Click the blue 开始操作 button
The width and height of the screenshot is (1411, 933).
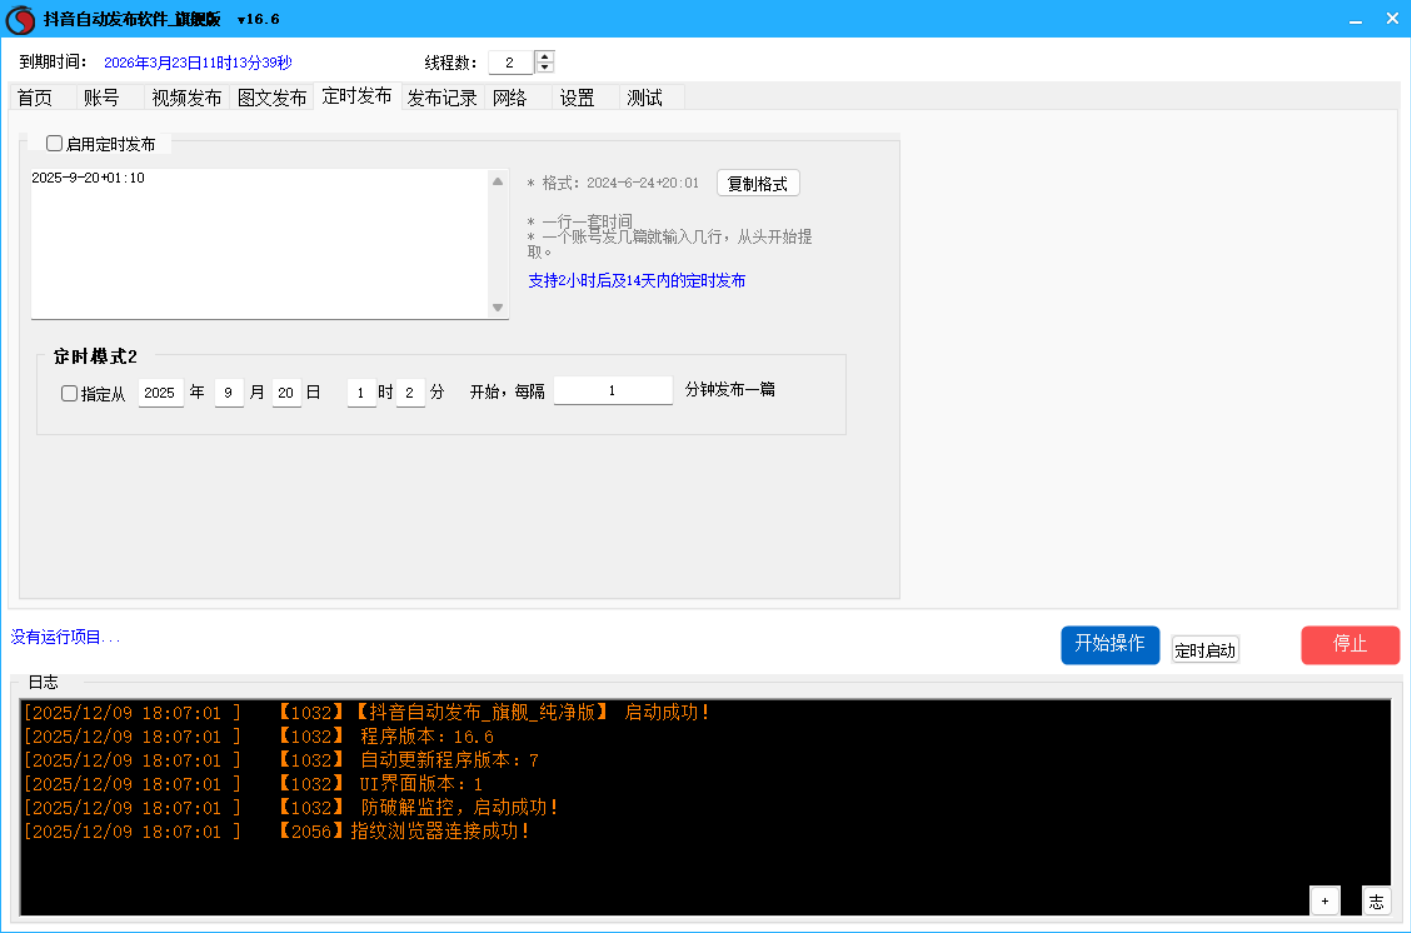(x=1110, y=644)
